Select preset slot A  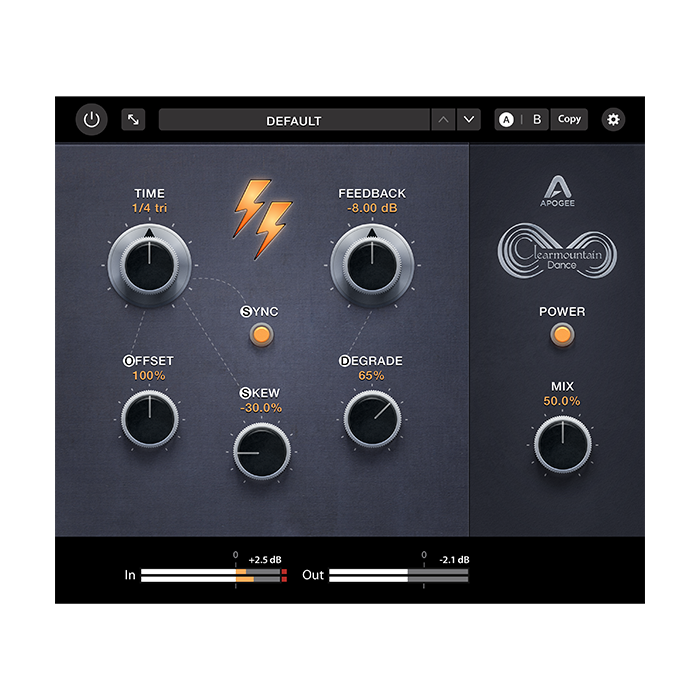[x=507, y=120]
